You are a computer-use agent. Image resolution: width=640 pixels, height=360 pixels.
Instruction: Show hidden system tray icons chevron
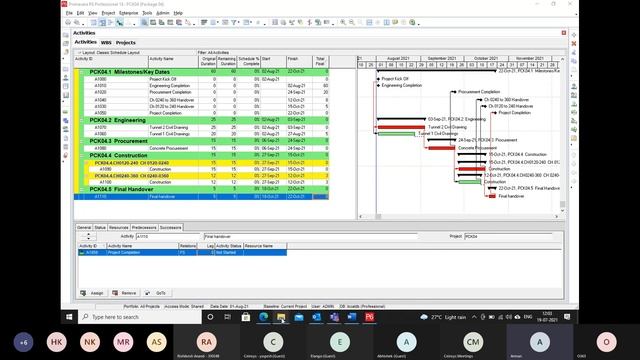pyautogui.click(x=474, y=317)
